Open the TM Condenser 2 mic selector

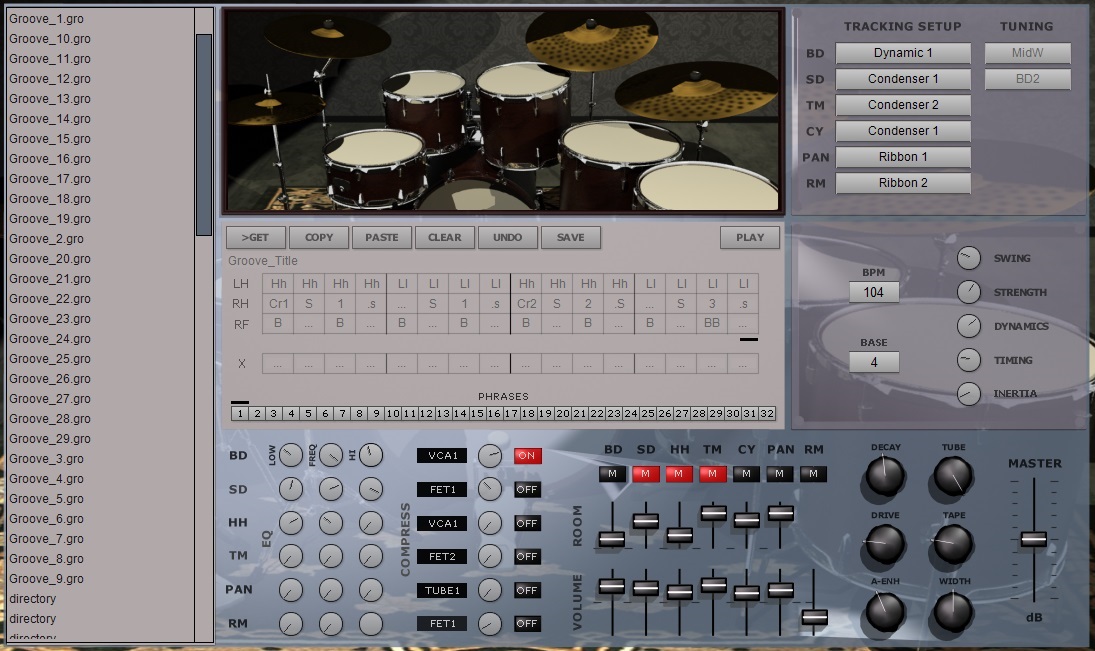tap(903, 105)
